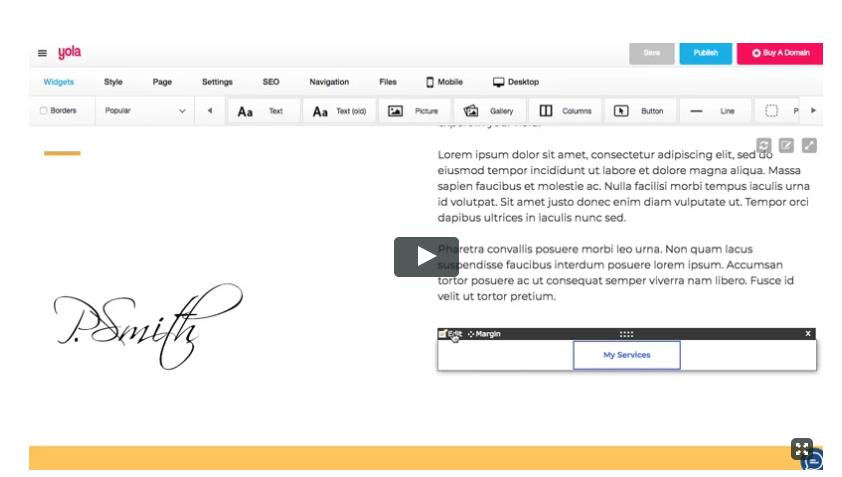Insert a Line widget
Viewport: 842px width, 477px height.
click(714, 111)
